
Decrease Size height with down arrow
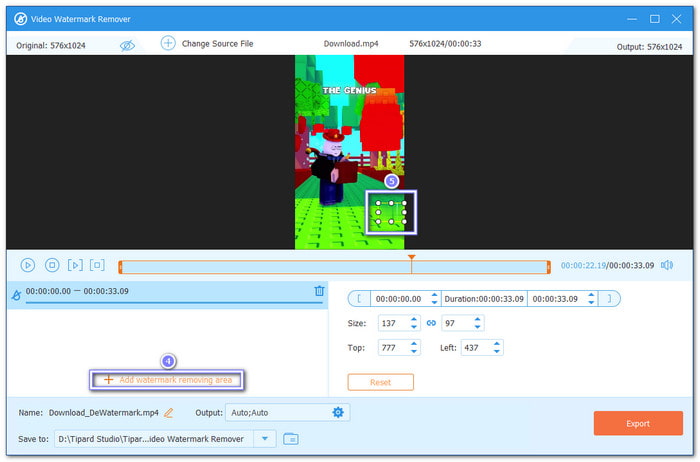click(x=478, y=327)
